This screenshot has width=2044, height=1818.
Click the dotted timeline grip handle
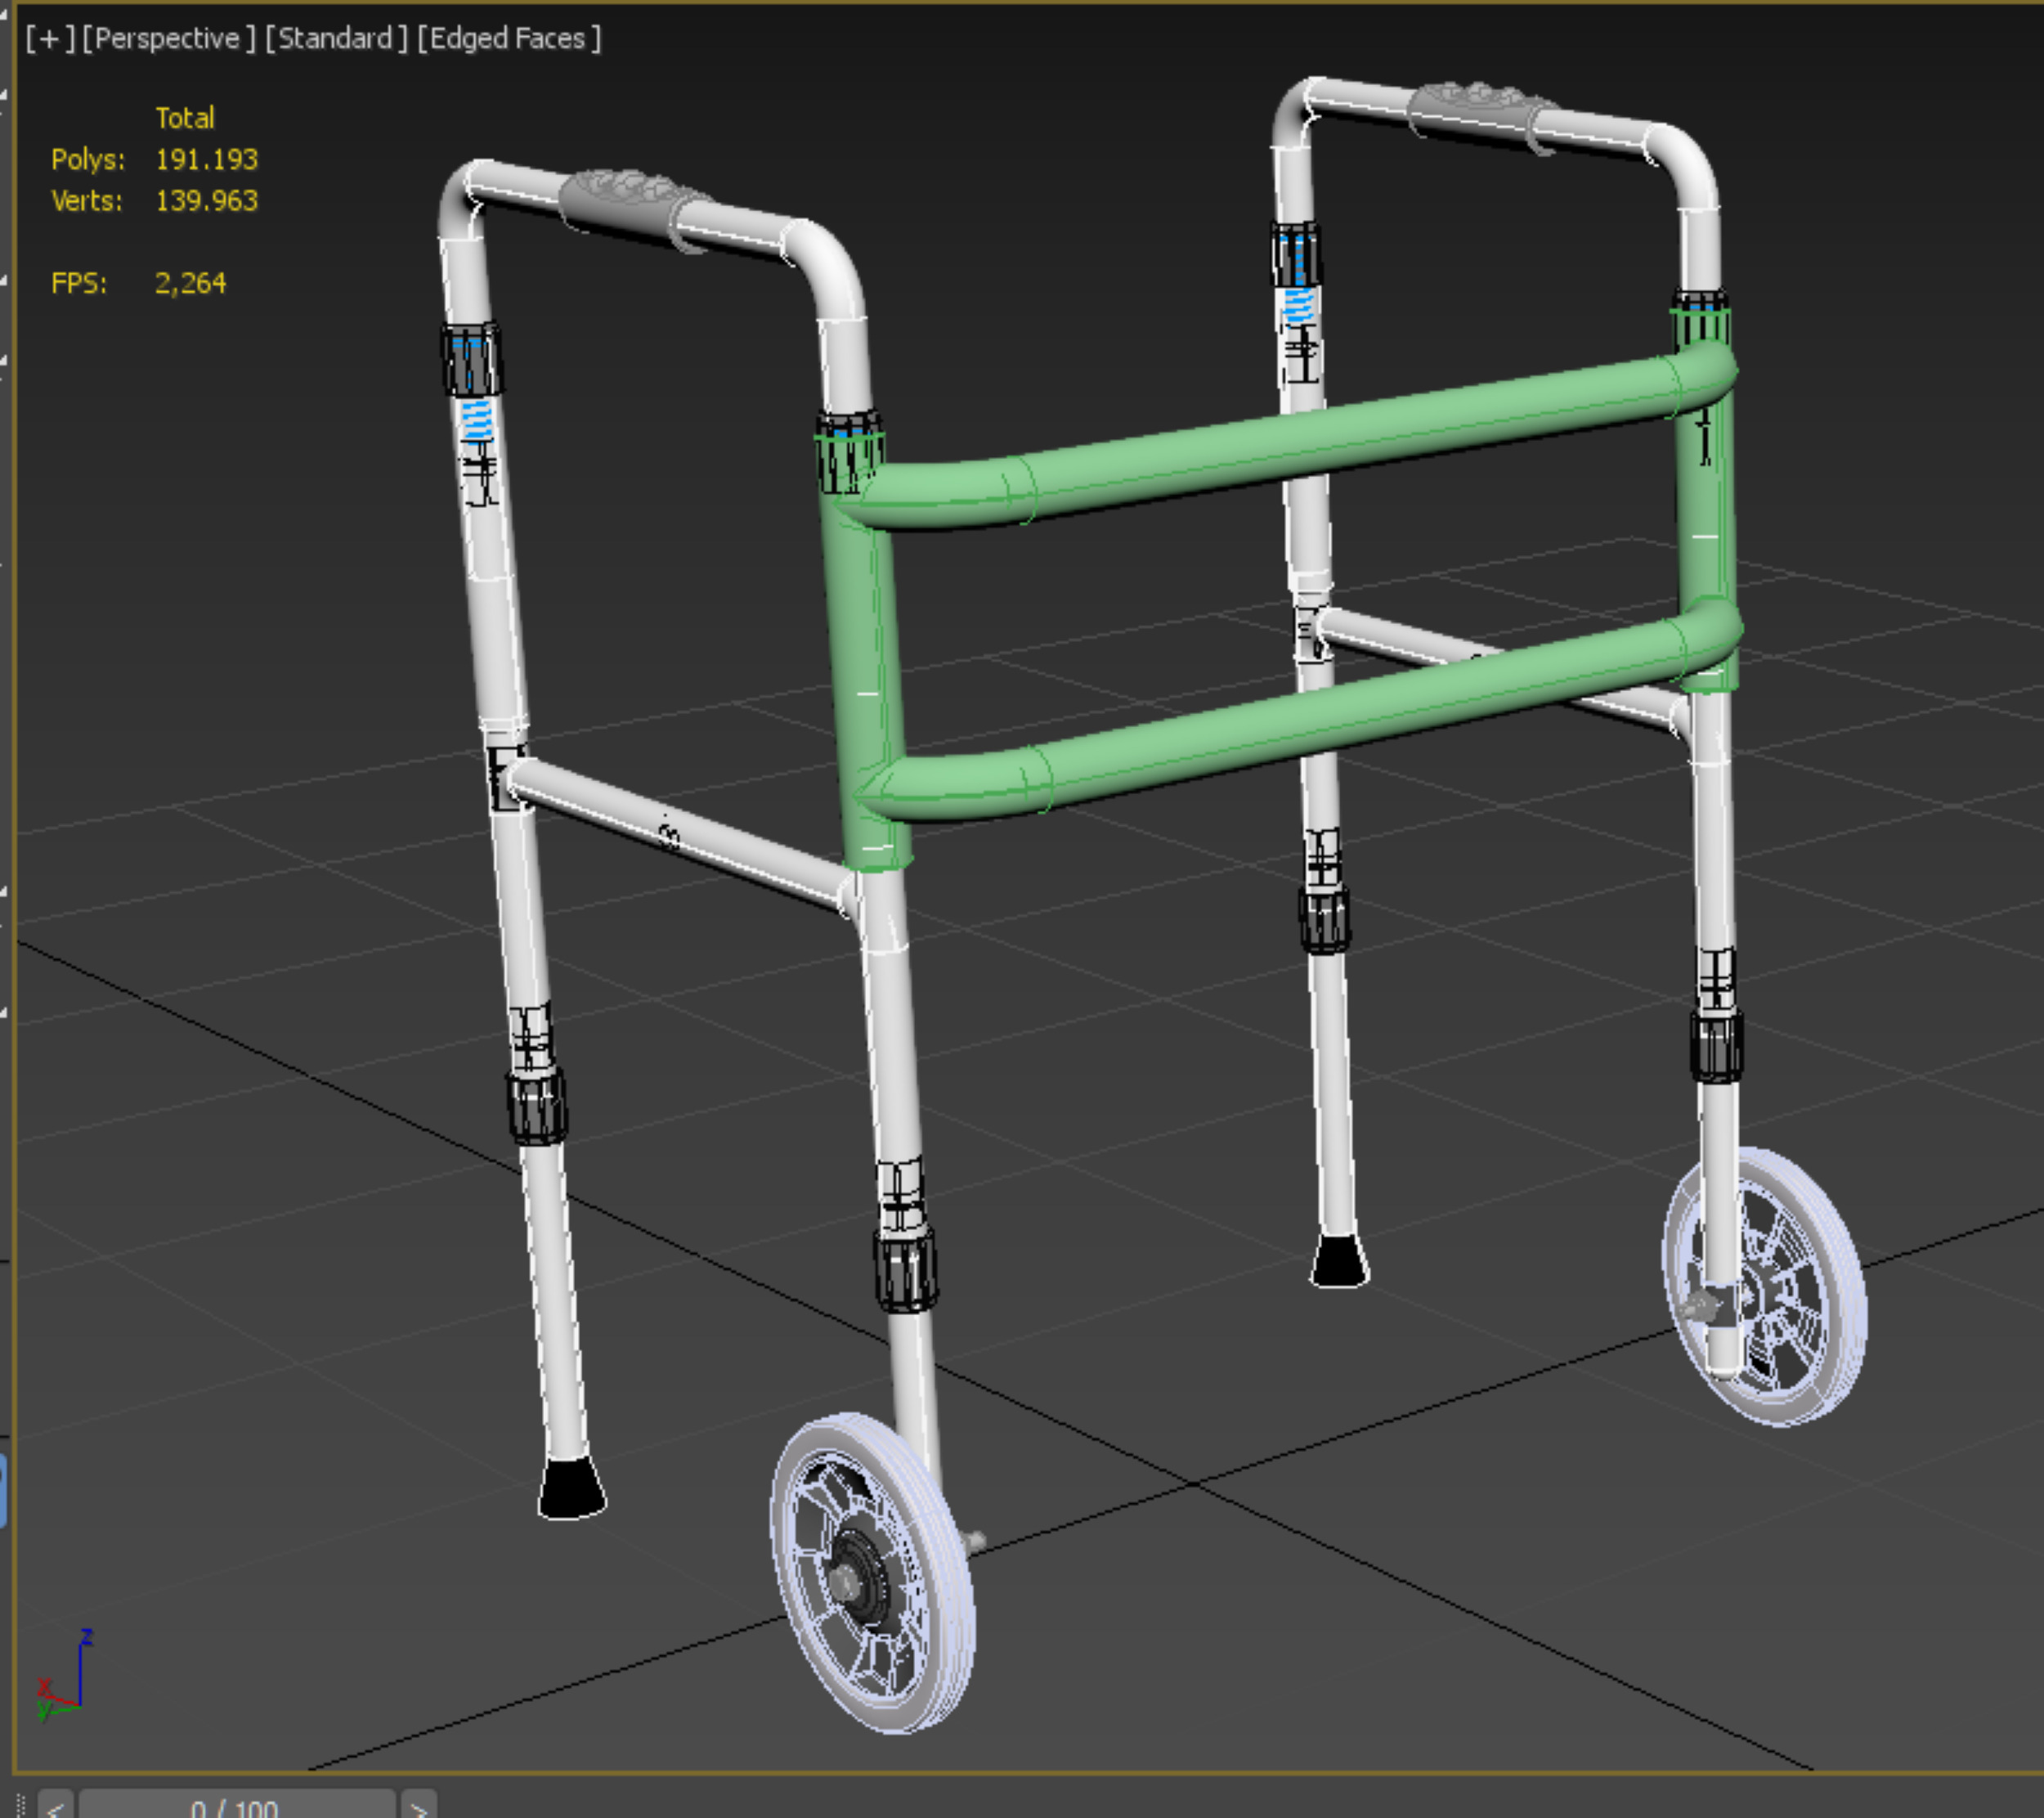(21, 1806)
